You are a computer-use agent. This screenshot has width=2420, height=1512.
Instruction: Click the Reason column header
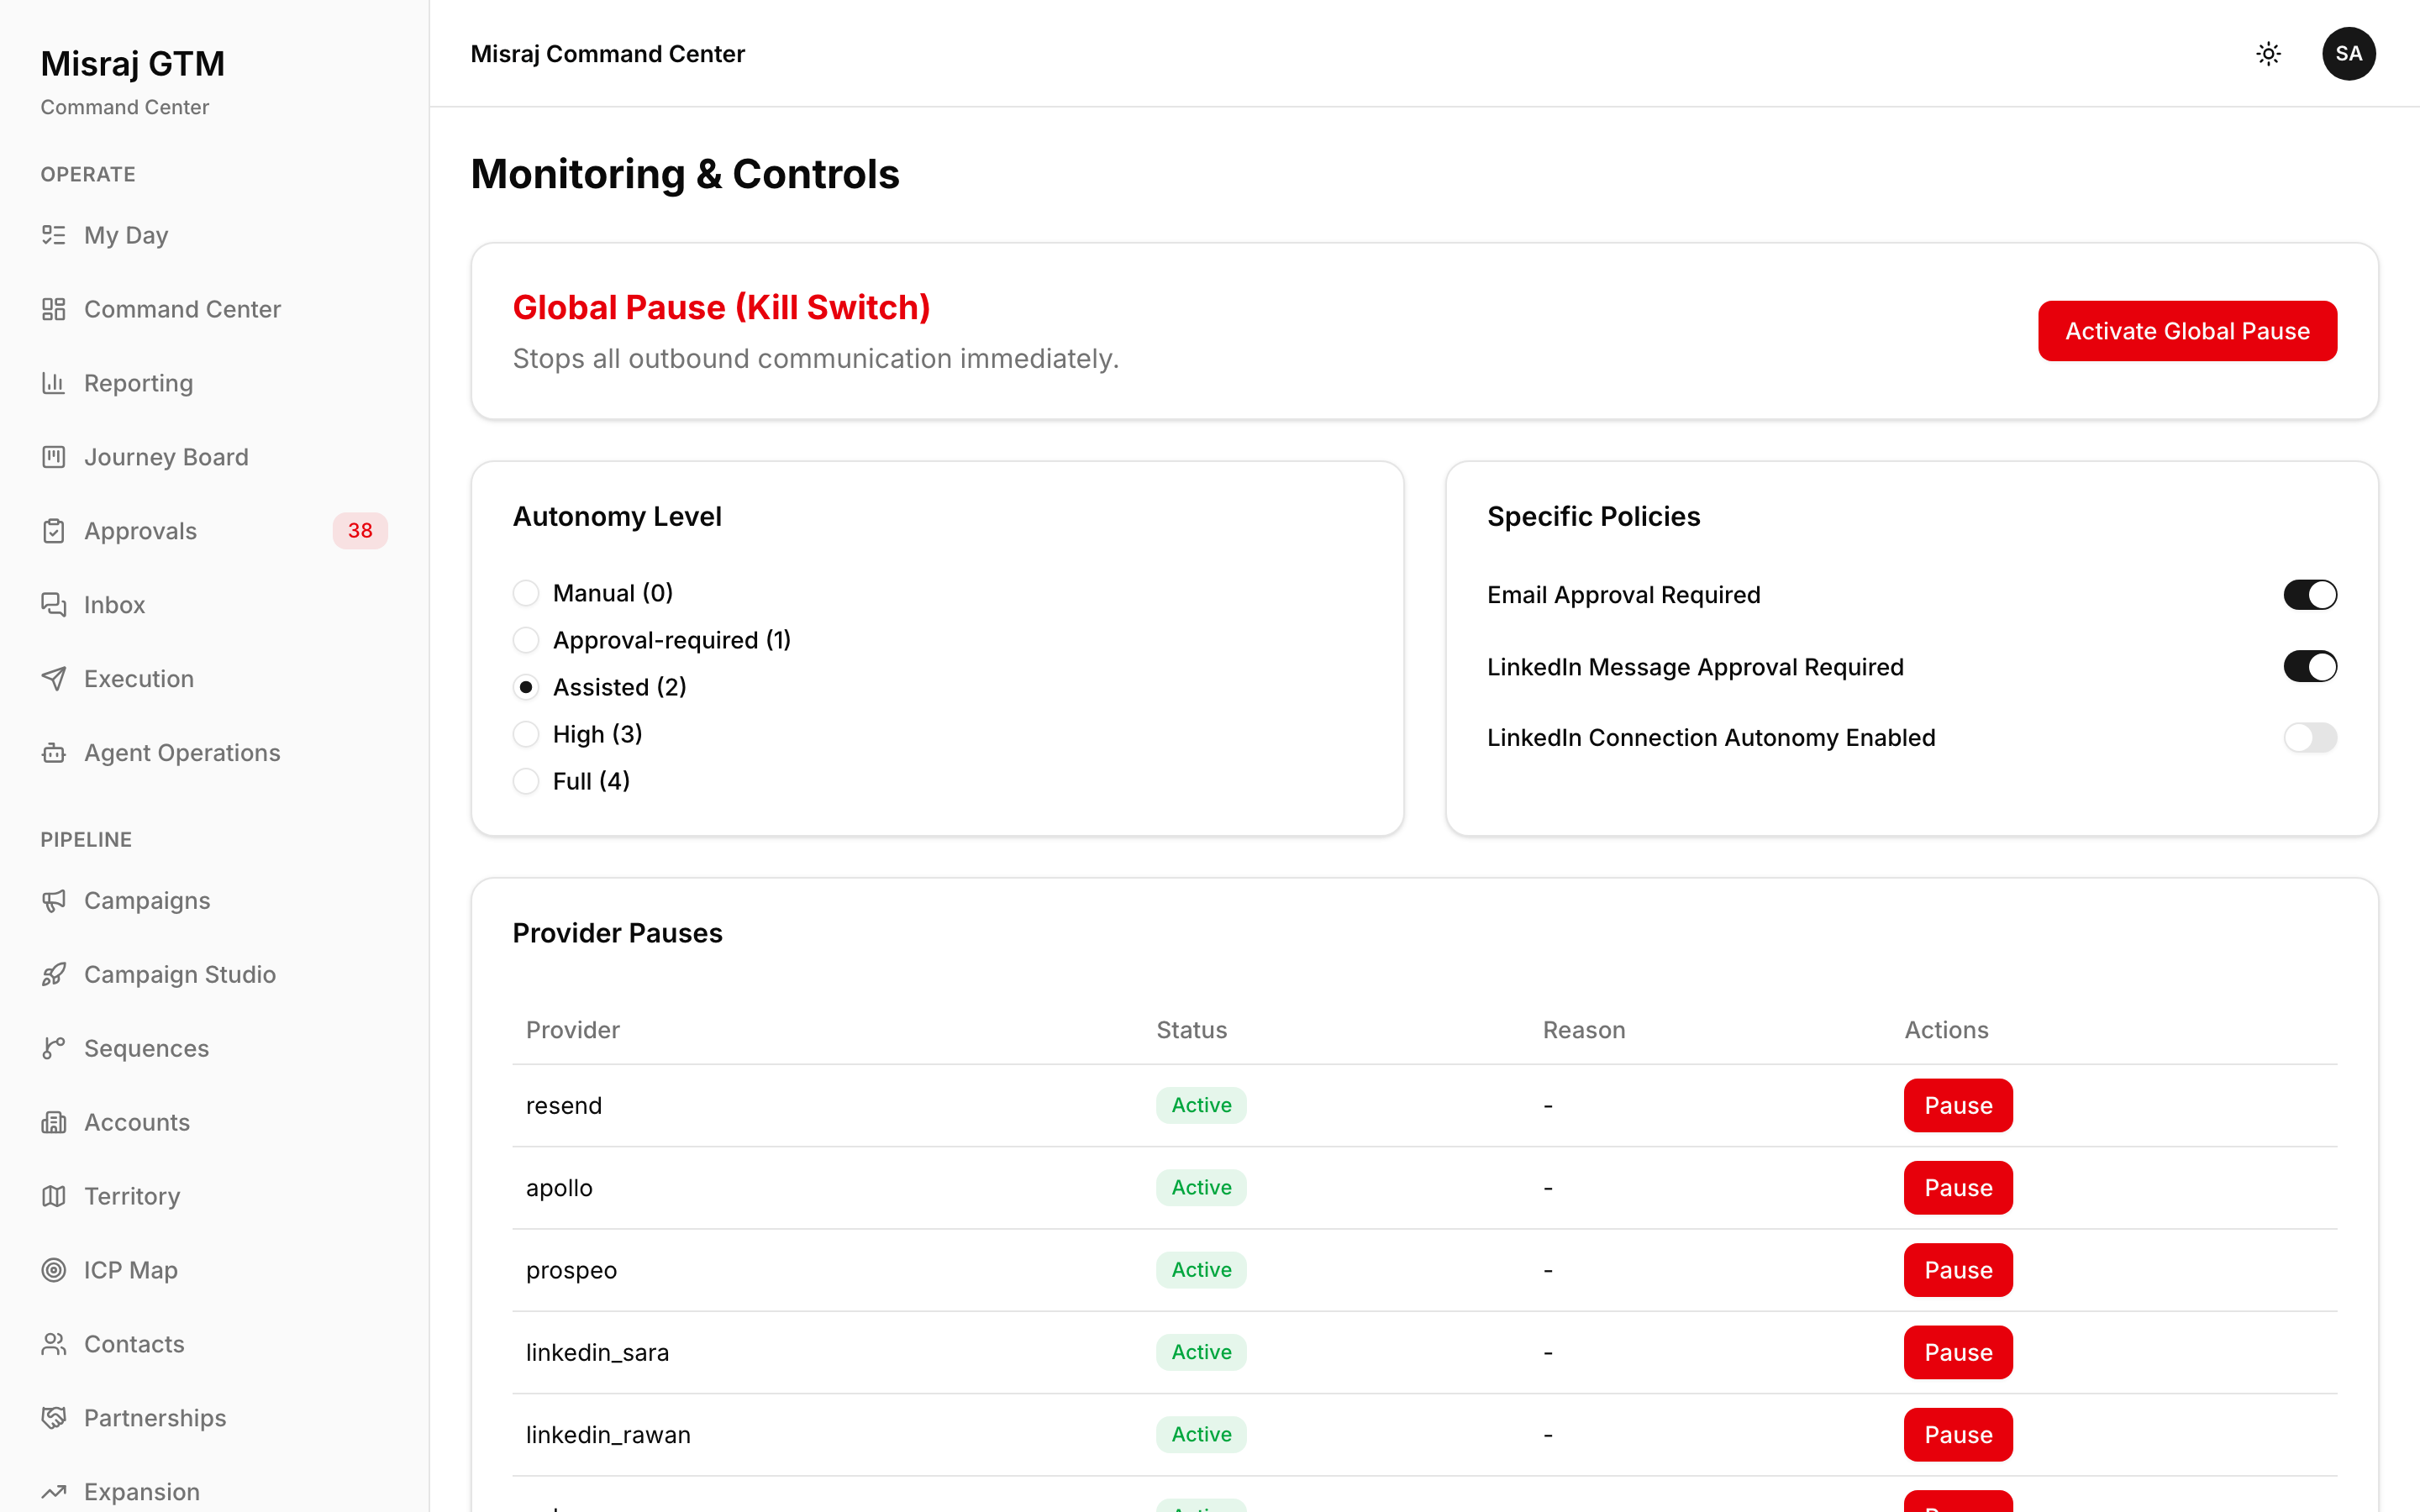[1584, 1030]
